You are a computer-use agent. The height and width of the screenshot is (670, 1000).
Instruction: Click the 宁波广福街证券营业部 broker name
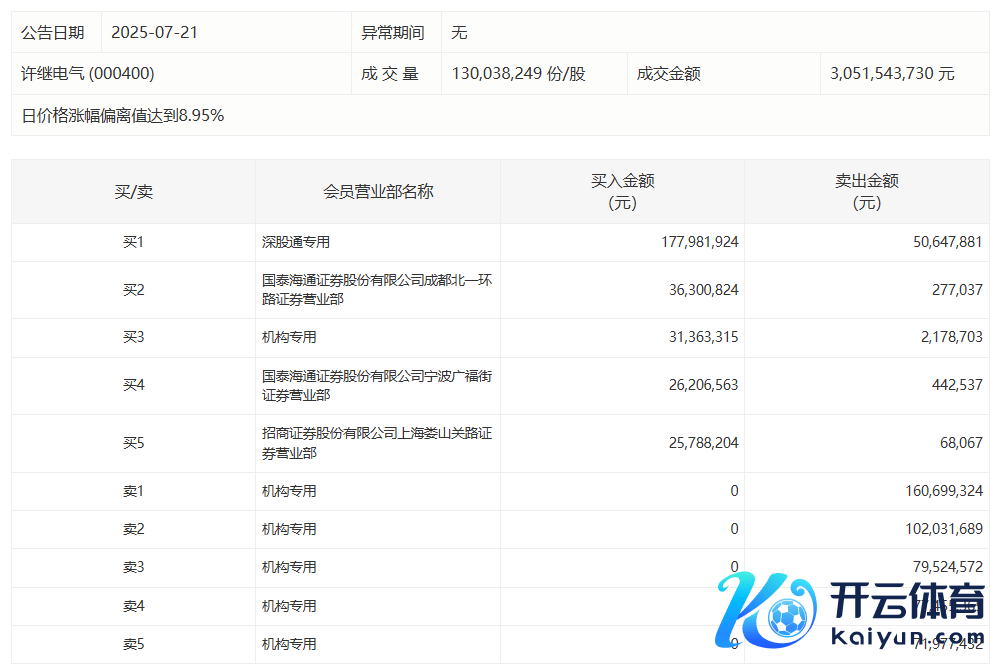[376, 386]
